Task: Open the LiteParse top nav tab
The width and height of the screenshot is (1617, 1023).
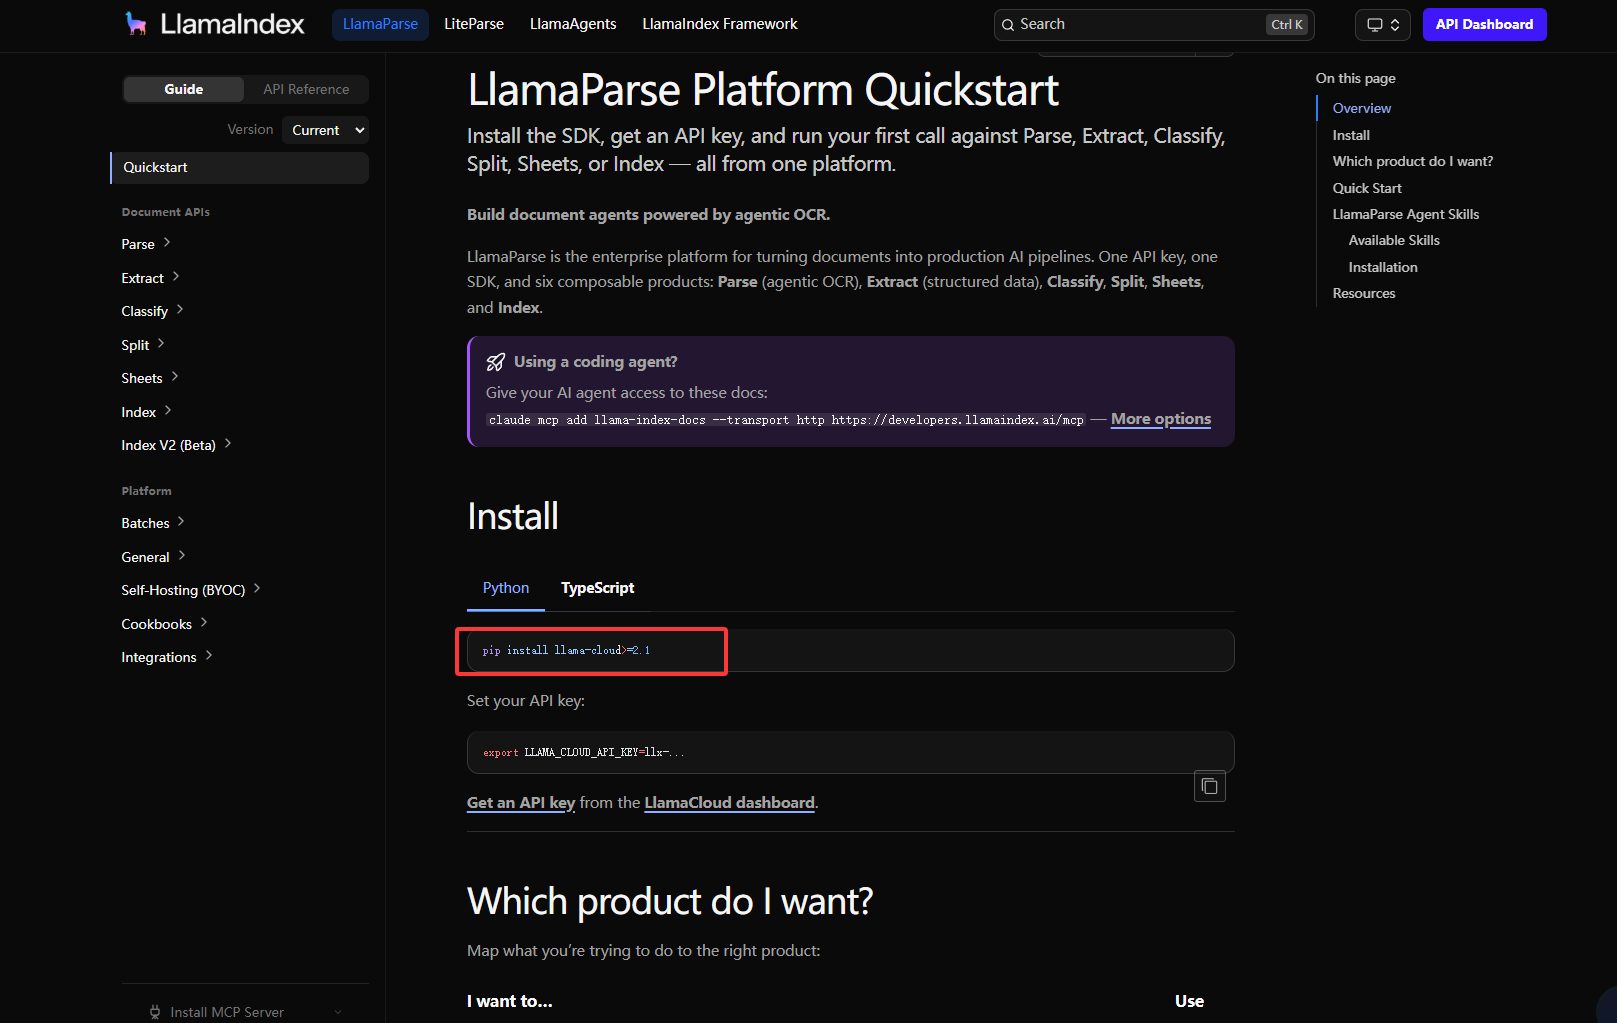Action: coord(474,24)
